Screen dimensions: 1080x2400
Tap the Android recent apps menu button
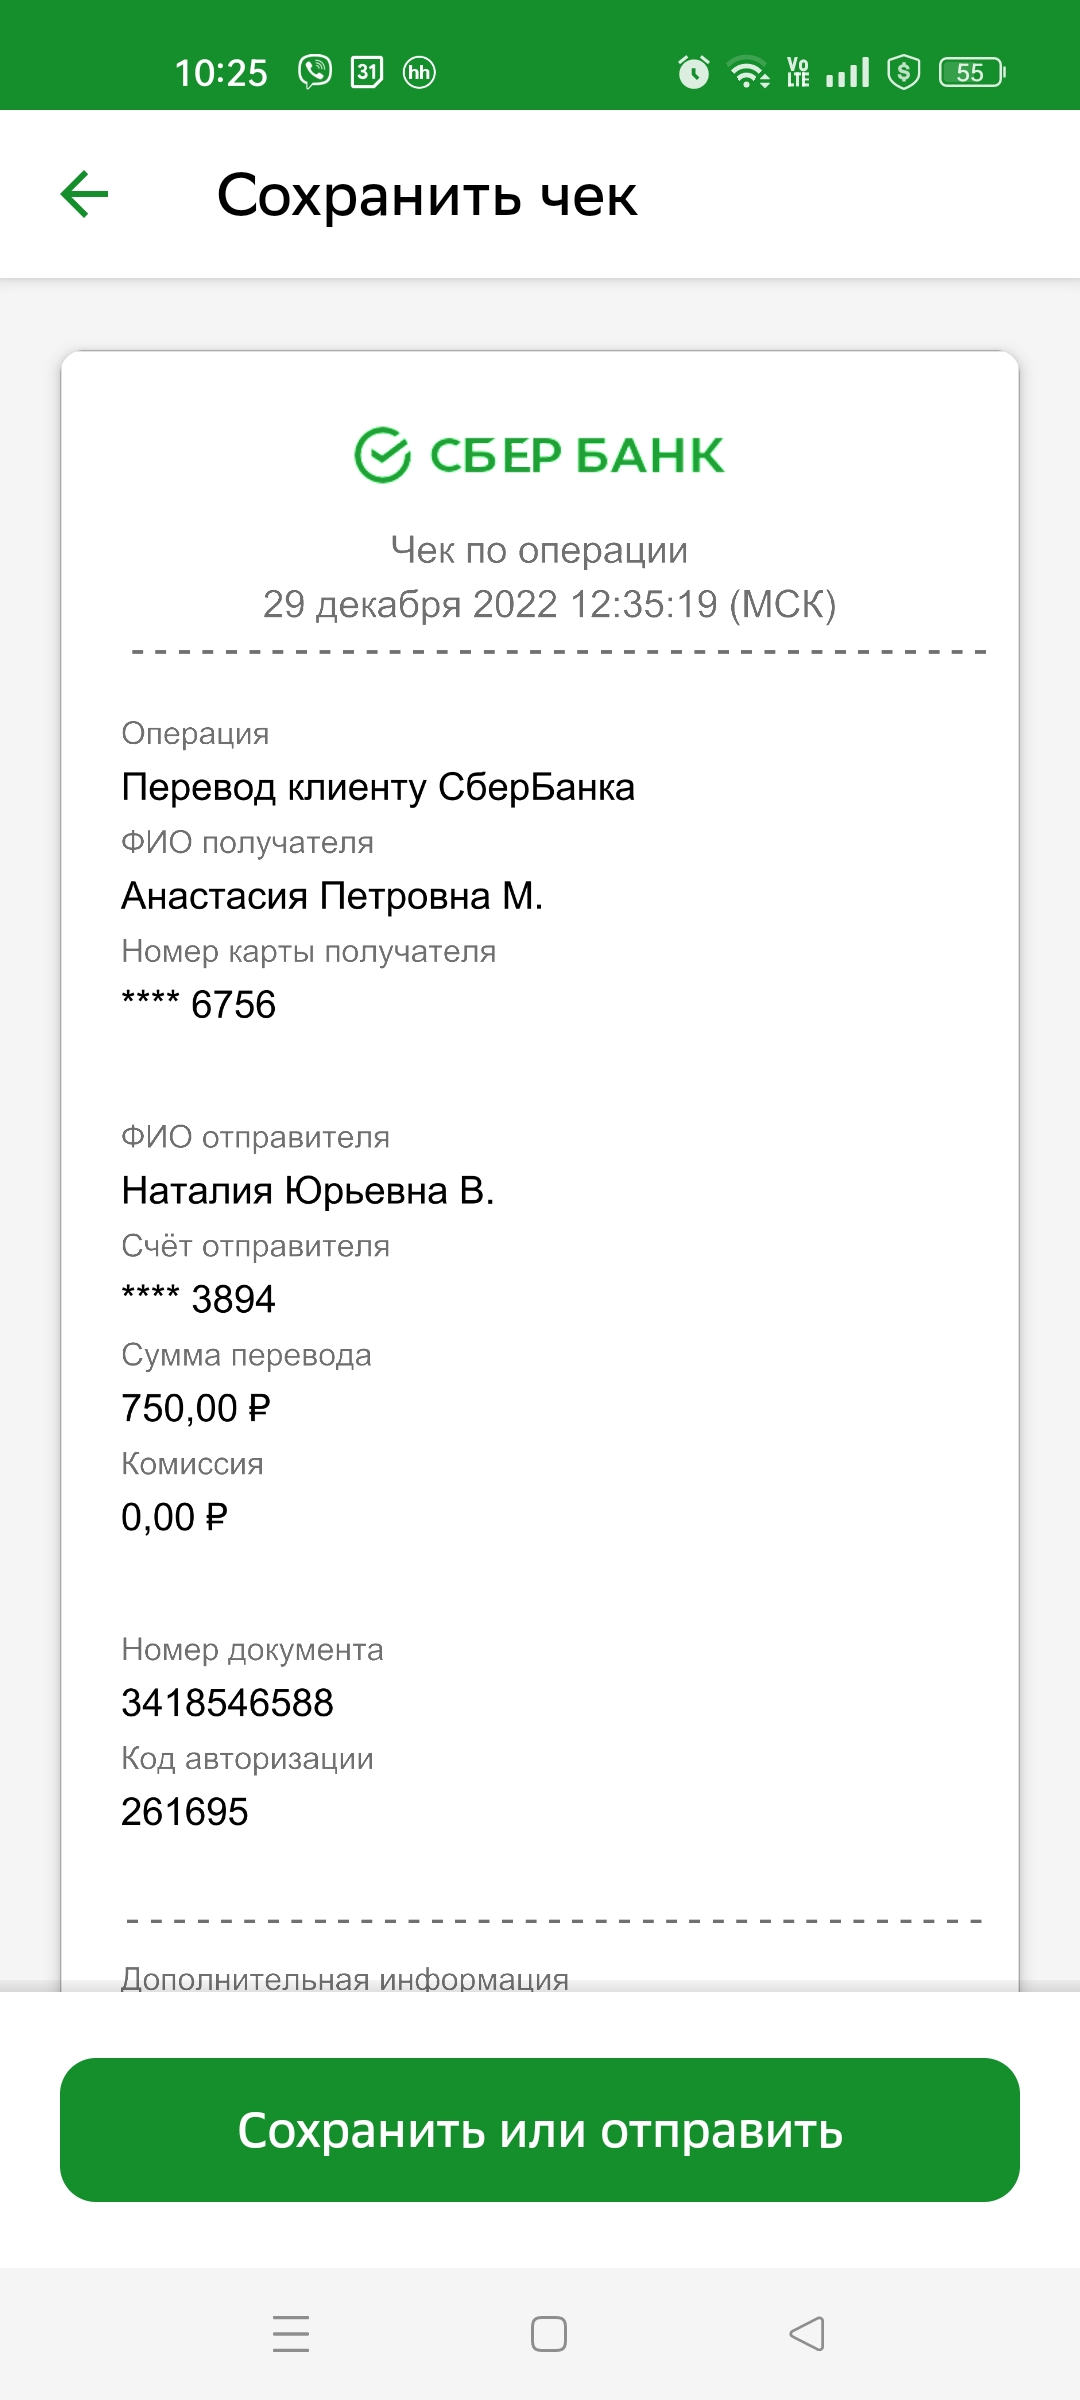[291, 2334]
